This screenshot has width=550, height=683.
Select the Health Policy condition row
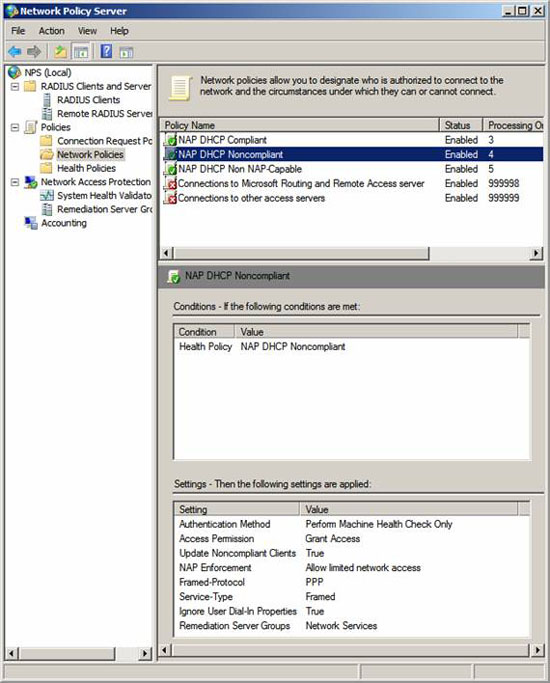coord(352,347)
